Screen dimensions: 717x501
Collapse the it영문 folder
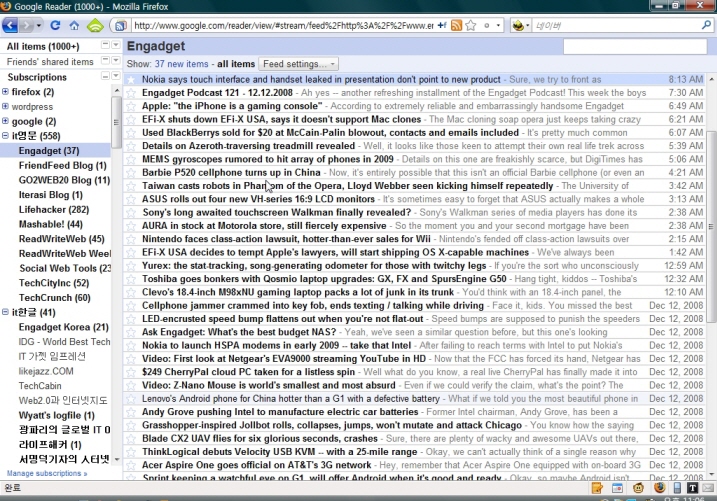coord(5,135)
